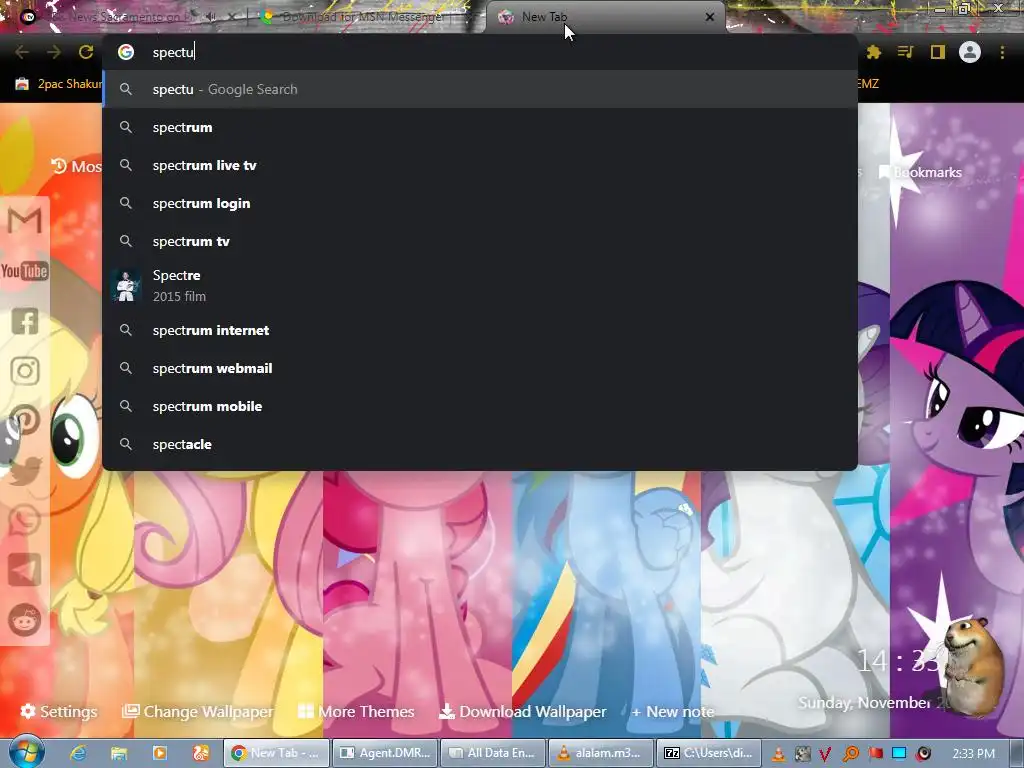The width and height of the screenshot is (1024, 768).
Task: Open the Facebook shortcut in sidebar
Action: pos(25,321)
